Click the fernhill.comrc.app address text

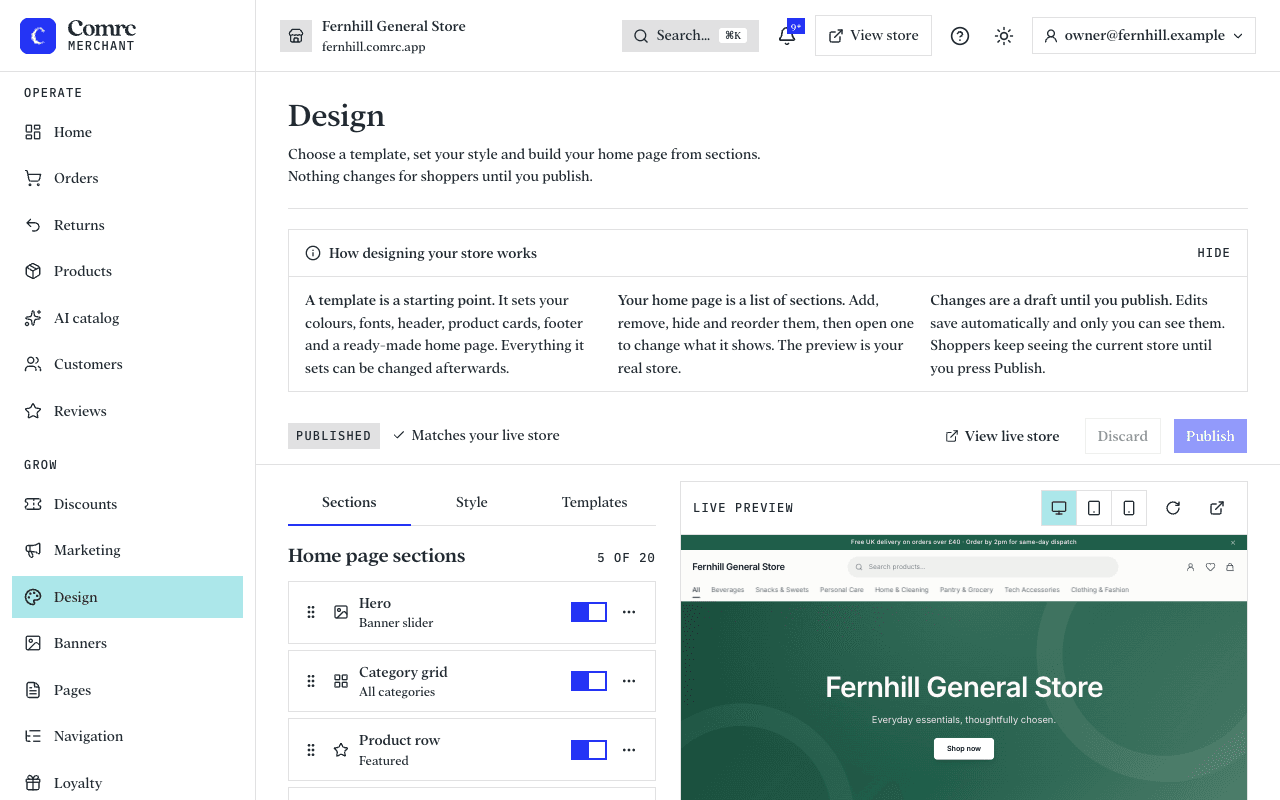[x=374, y=47]
